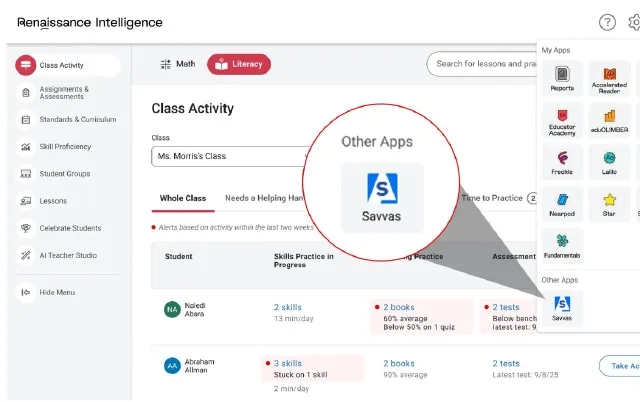Viewport: 640px width, 402px height.
Task: Select the Literacy subject pill
Action: [239, 64]
